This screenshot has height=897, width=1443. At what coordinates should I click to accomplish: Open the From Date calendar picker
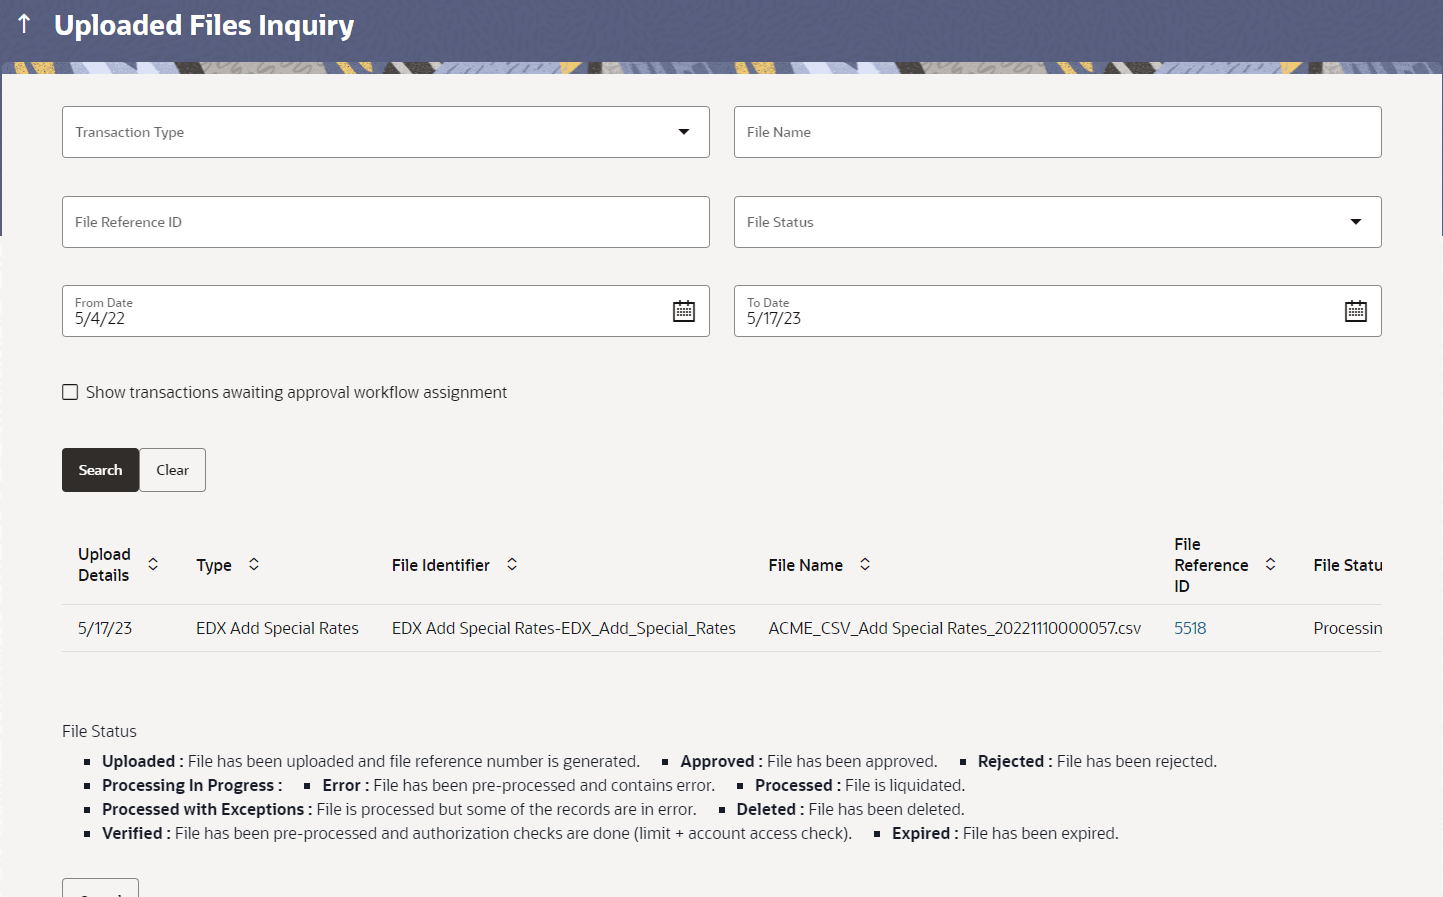[x=684, y=311]
